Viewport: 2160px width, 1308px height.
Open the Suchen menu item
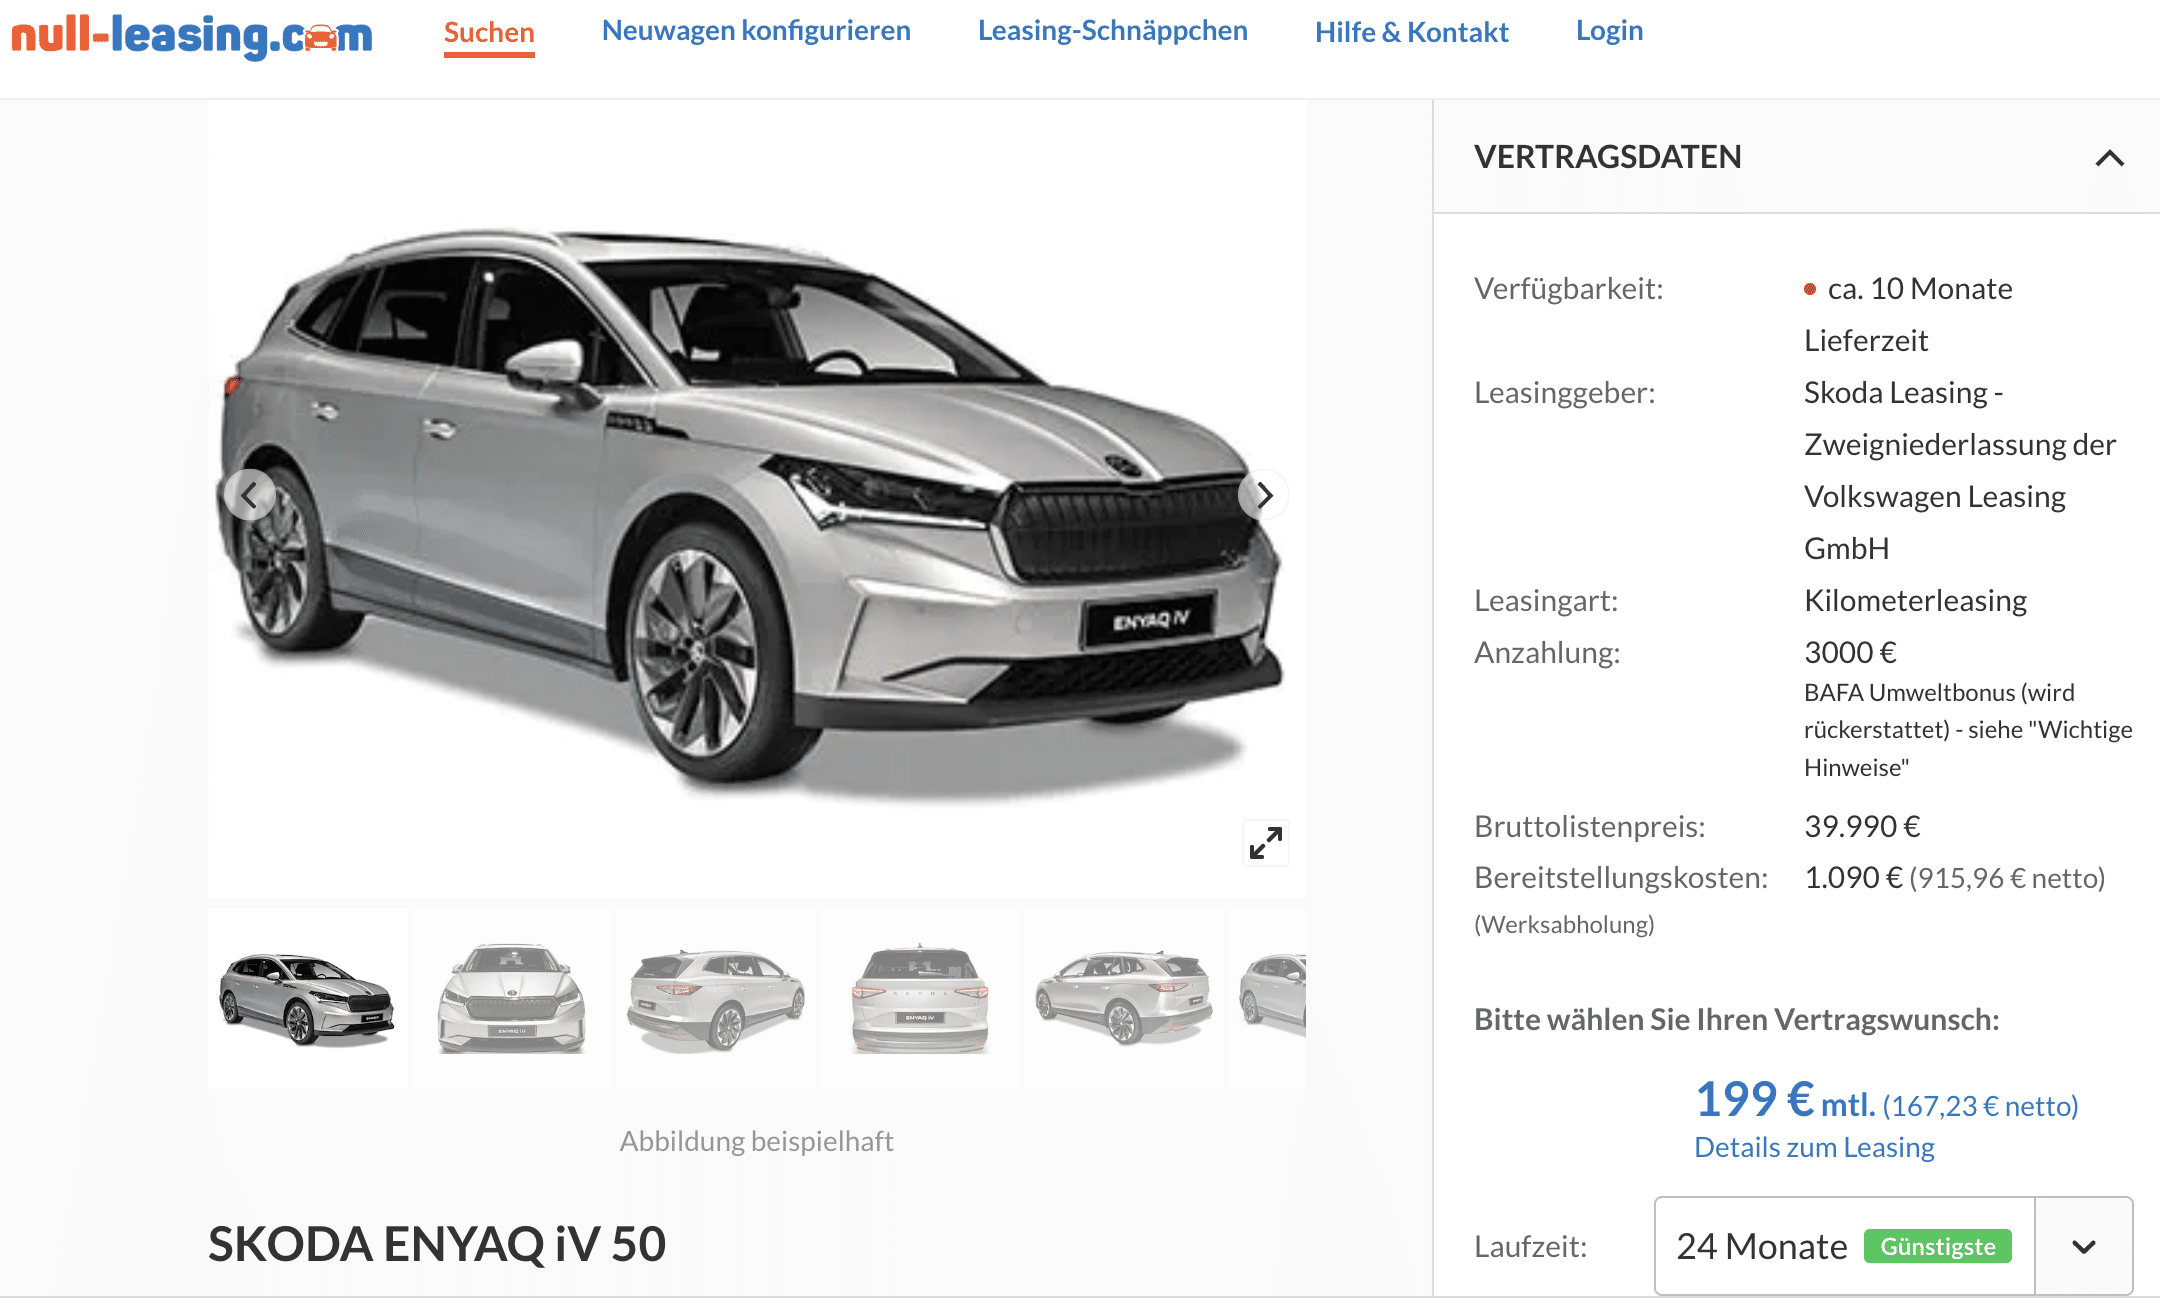(x=489, y=32)
